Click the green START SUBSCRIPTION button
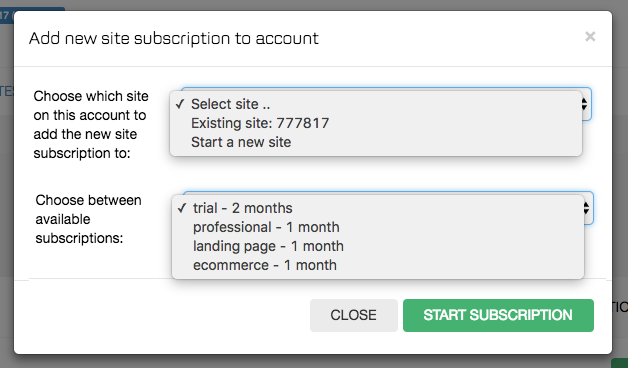This screenshot has width=628, height=368. tap(498, 316)
